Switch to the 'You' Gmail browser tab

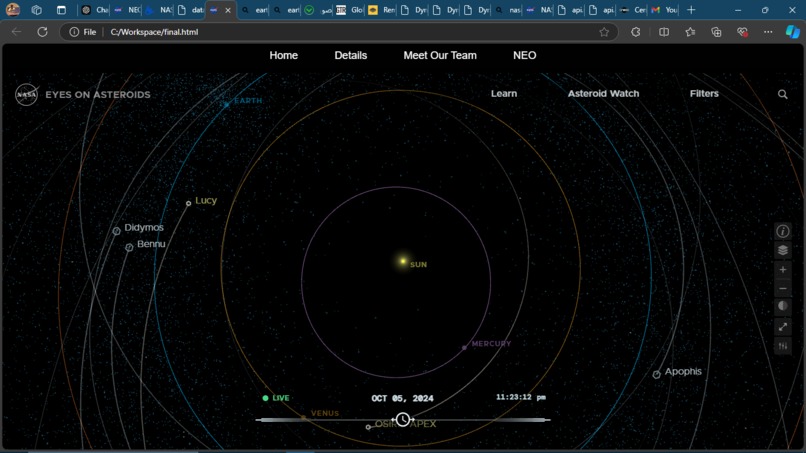tap(664, 10)
